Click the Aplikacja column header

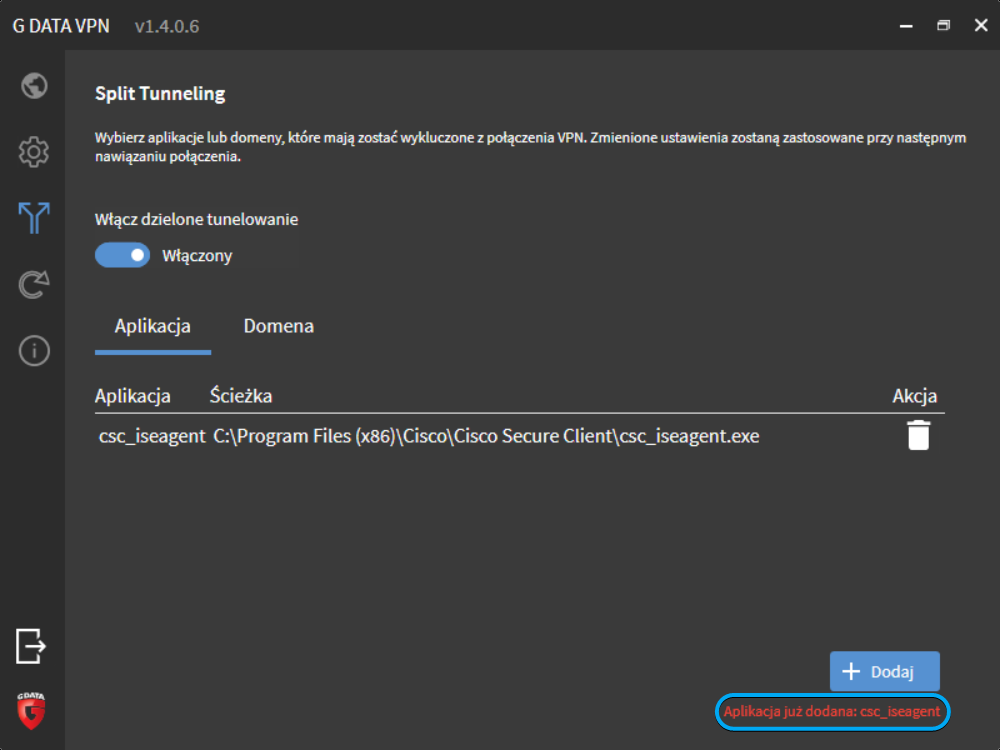tap(133, 396)
